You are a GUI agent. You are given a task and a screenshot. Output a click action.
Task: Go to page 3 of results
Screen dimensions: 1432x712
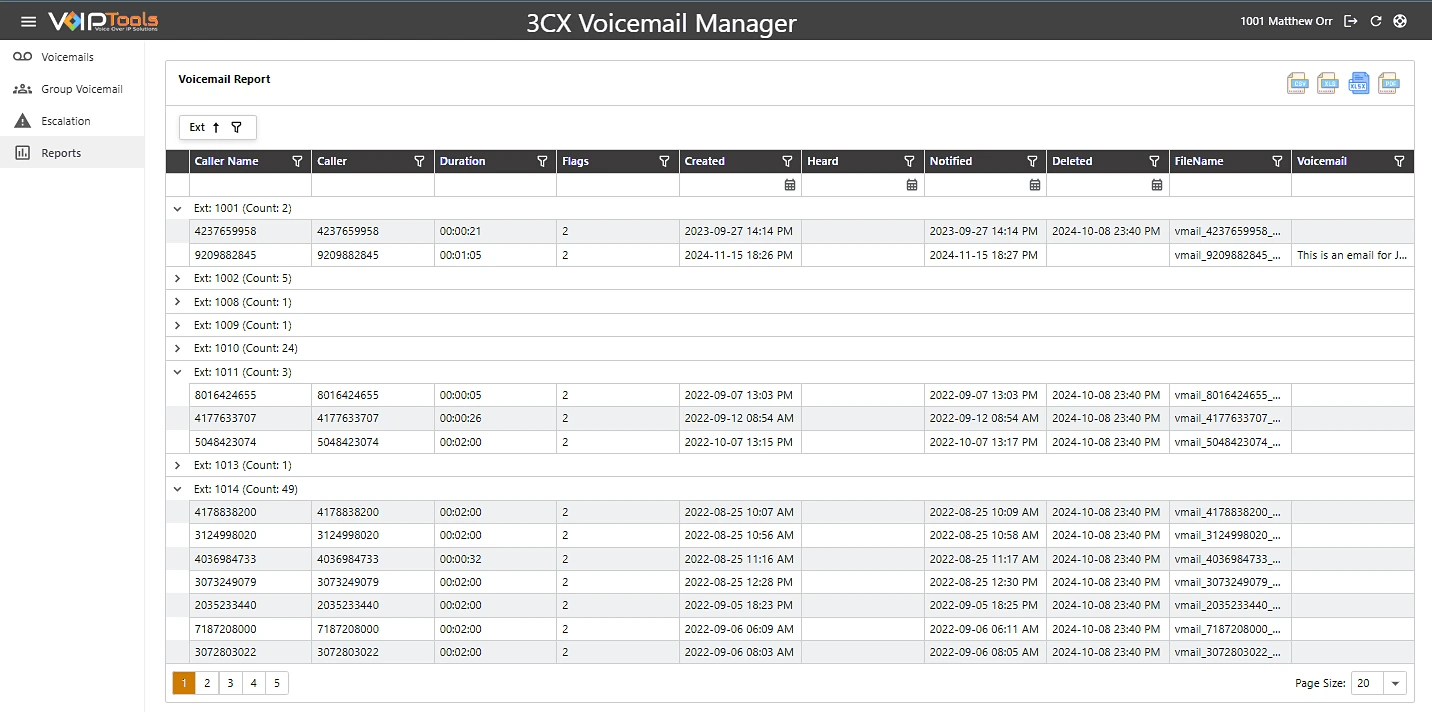click(x=230, y=683)
